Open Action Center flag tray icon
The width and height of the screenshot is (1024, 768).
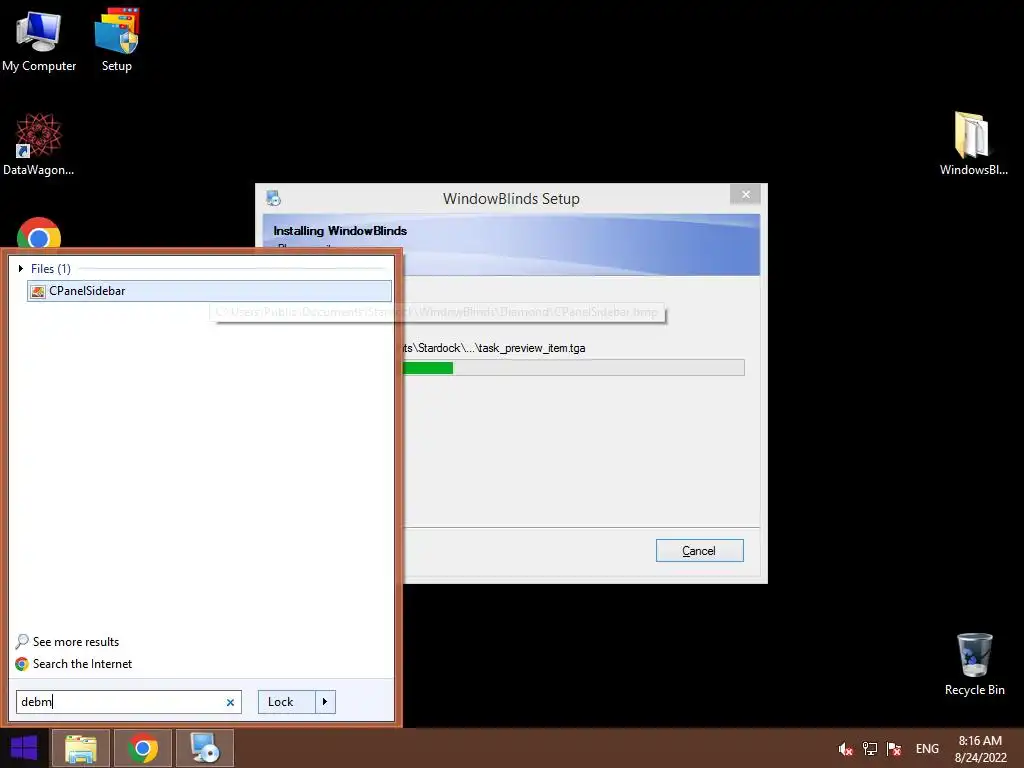click(x=893, y=749)
